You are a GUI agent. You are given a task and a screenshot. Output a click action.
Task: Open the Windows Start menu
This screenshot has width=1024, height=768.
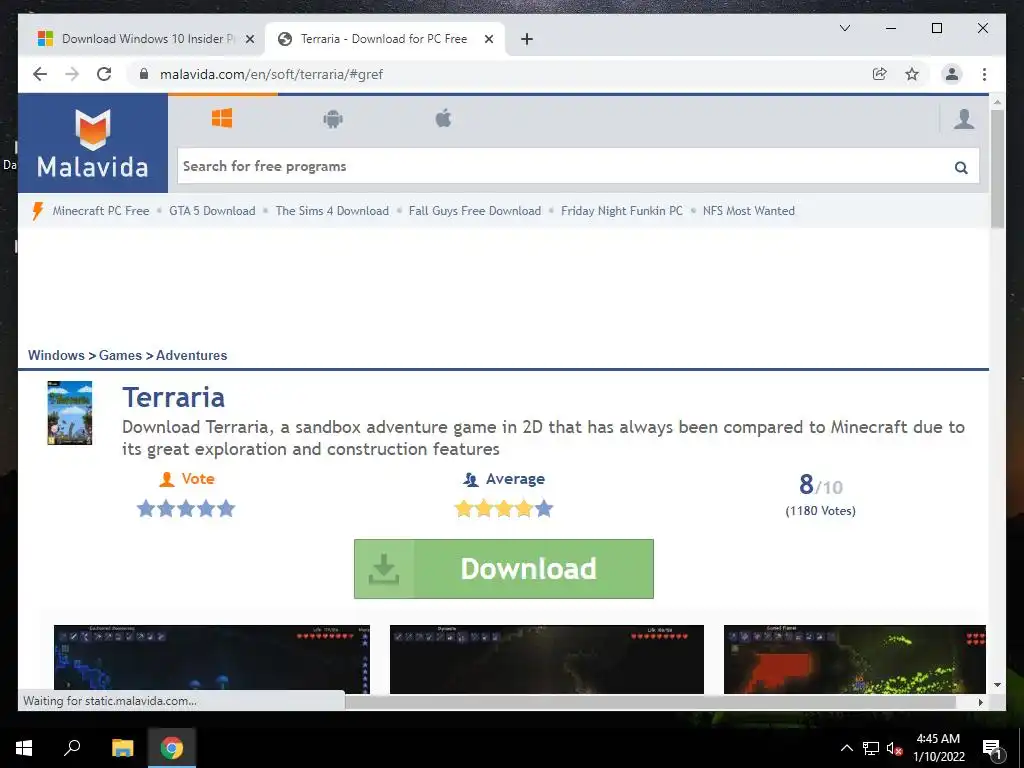24,748
